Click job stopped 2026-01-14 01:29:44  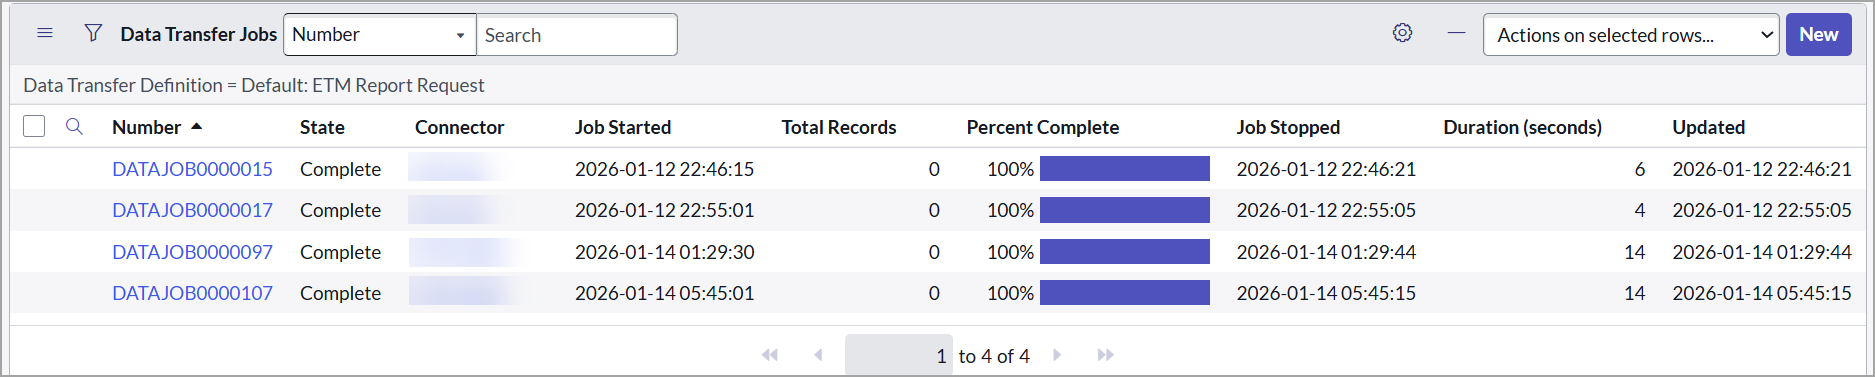(1326, 252)
